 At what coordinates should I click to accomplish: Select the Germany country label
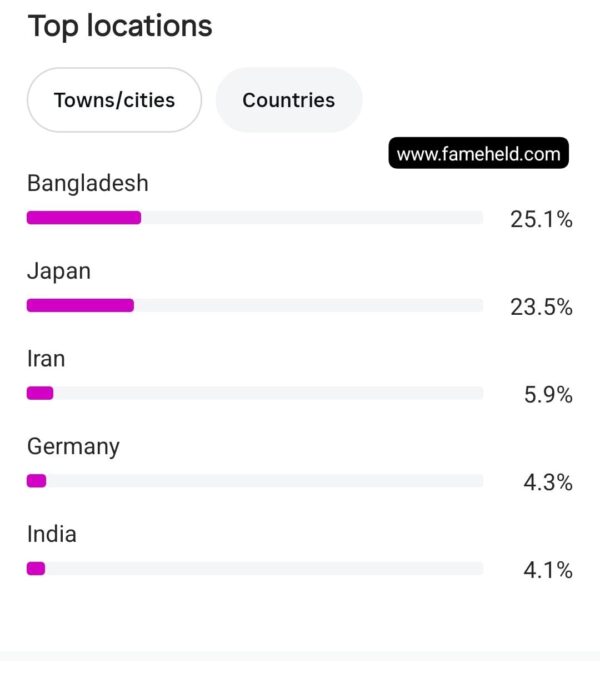73,447
